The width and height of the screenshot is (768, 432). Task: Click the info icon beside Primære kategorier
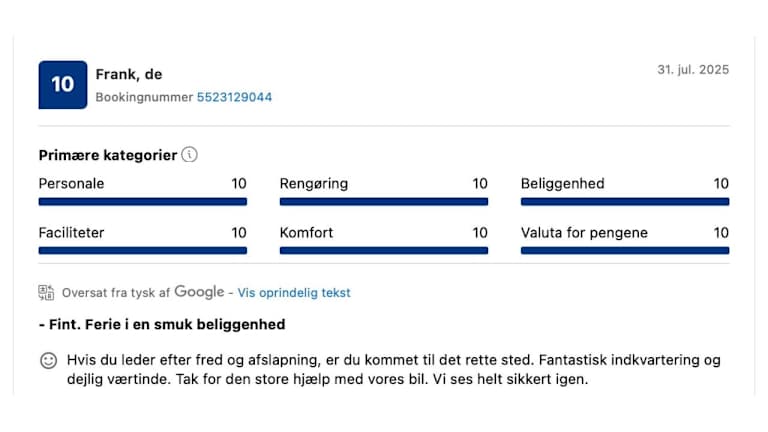pos(190,155)
